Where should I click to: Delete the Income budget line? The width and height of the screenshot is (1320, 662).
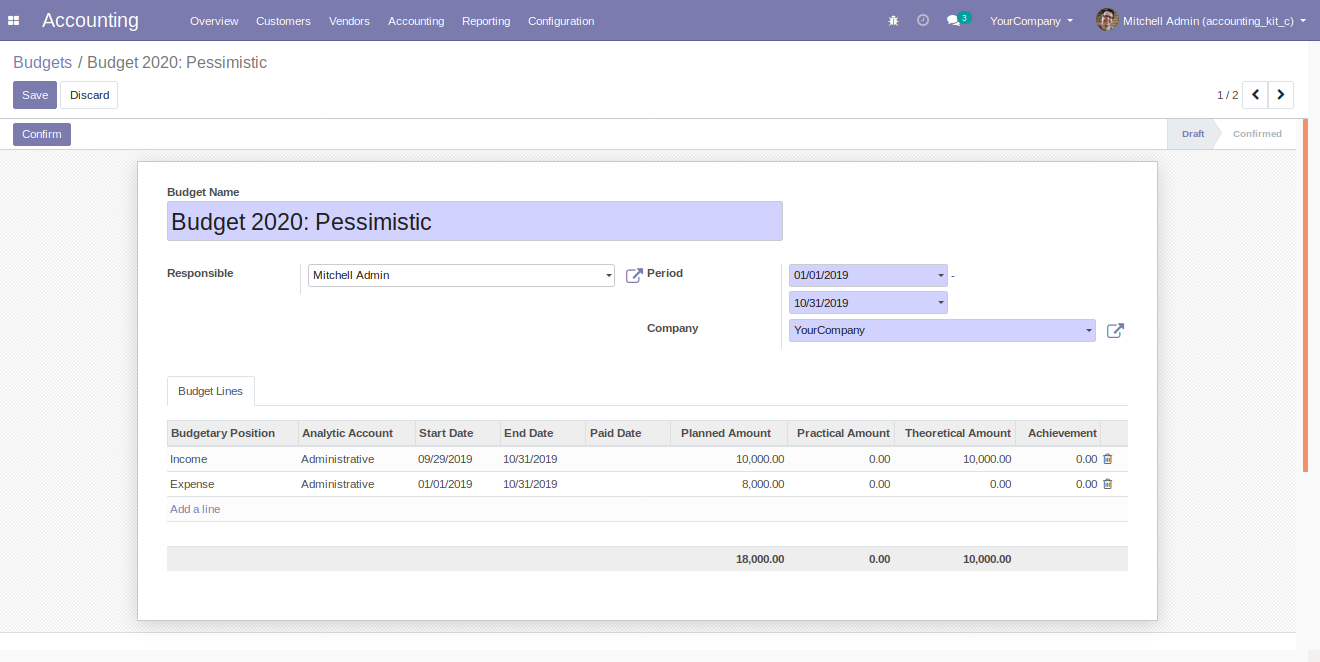(1107, 459)
